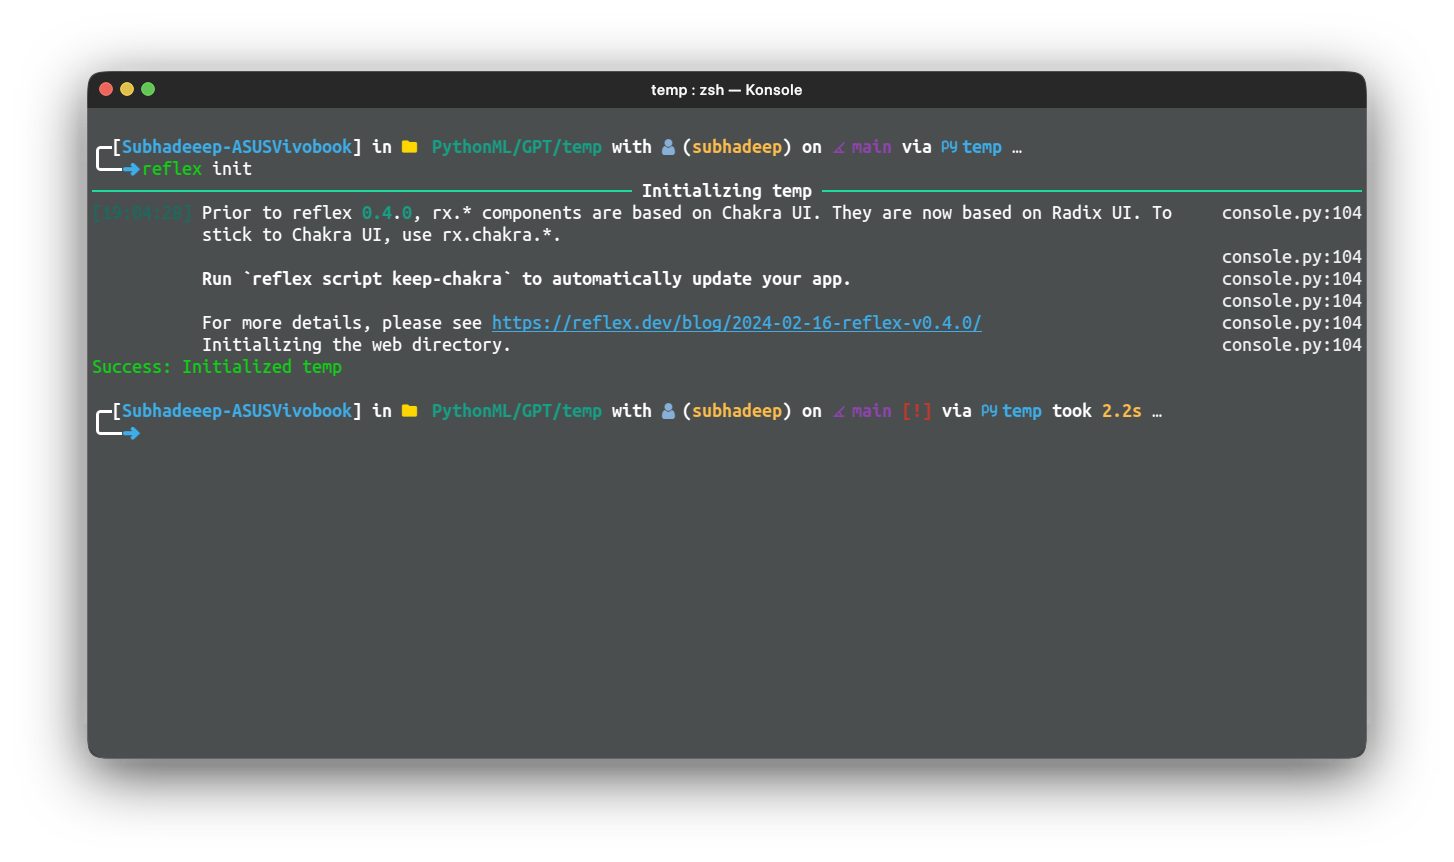The image size is (1454, 862).
Task: Click "console.py:104" on the "Prior to reflex" line
Action: tap(1292, 213)
